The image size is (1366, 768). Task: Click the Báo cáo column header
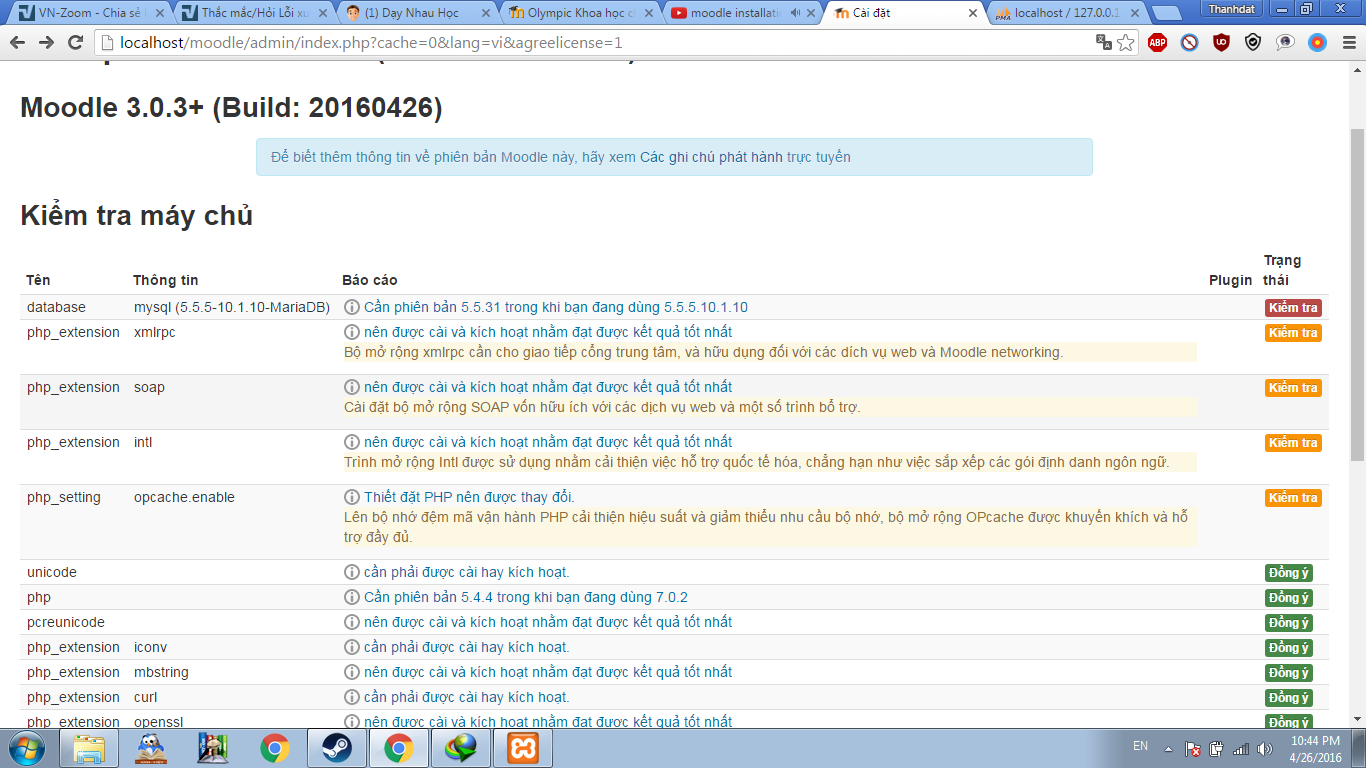coord(369,280)
